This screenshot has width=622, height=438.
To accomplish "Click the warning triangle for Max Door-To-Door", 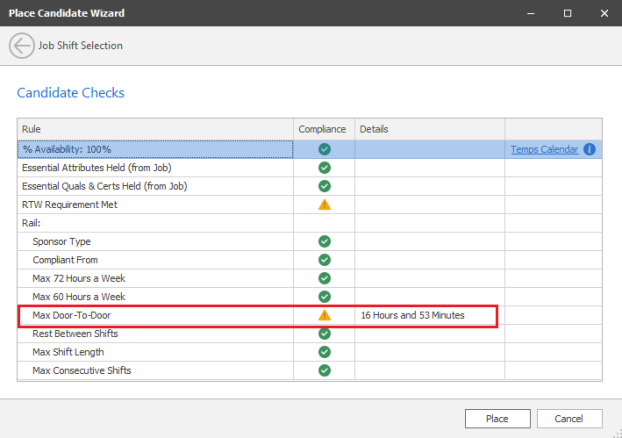I will click(x=324, y=315).
